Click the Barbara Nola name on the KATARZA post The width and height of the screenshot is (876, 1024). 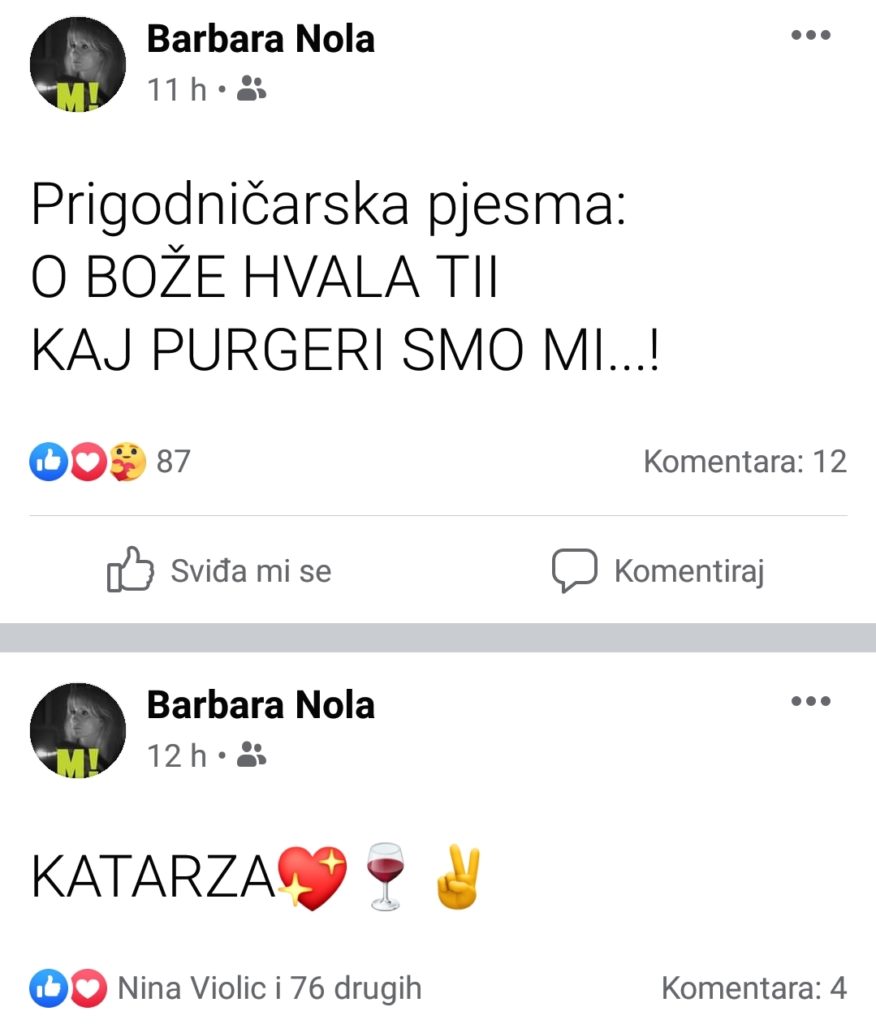[x=261, y=705]
